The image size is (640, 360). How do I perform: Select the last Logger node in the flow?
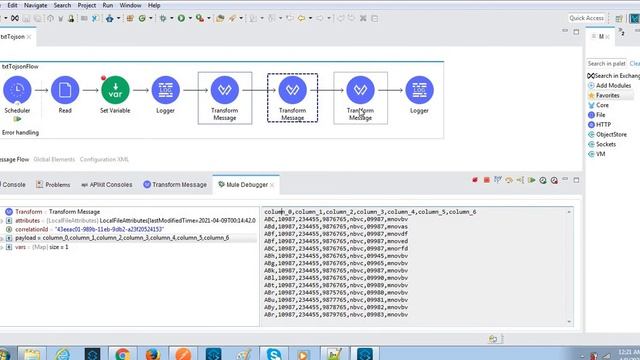pos(419,90)
